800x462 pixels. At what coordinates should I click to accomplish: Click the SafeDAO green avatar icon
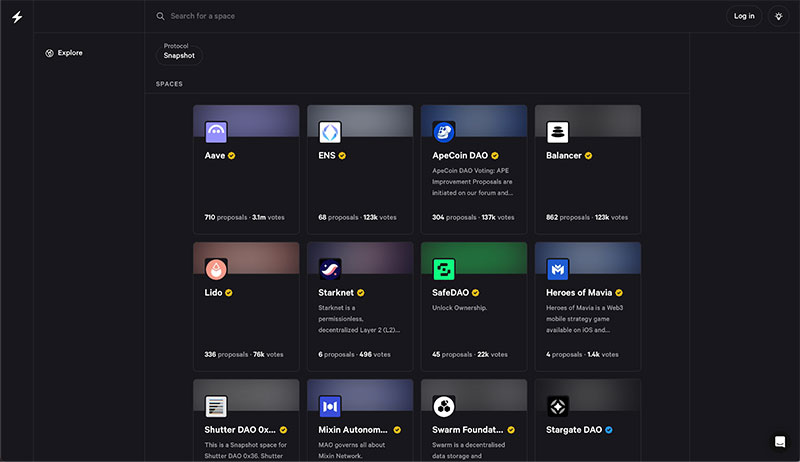pyautogui.click(x=443, y=269)
